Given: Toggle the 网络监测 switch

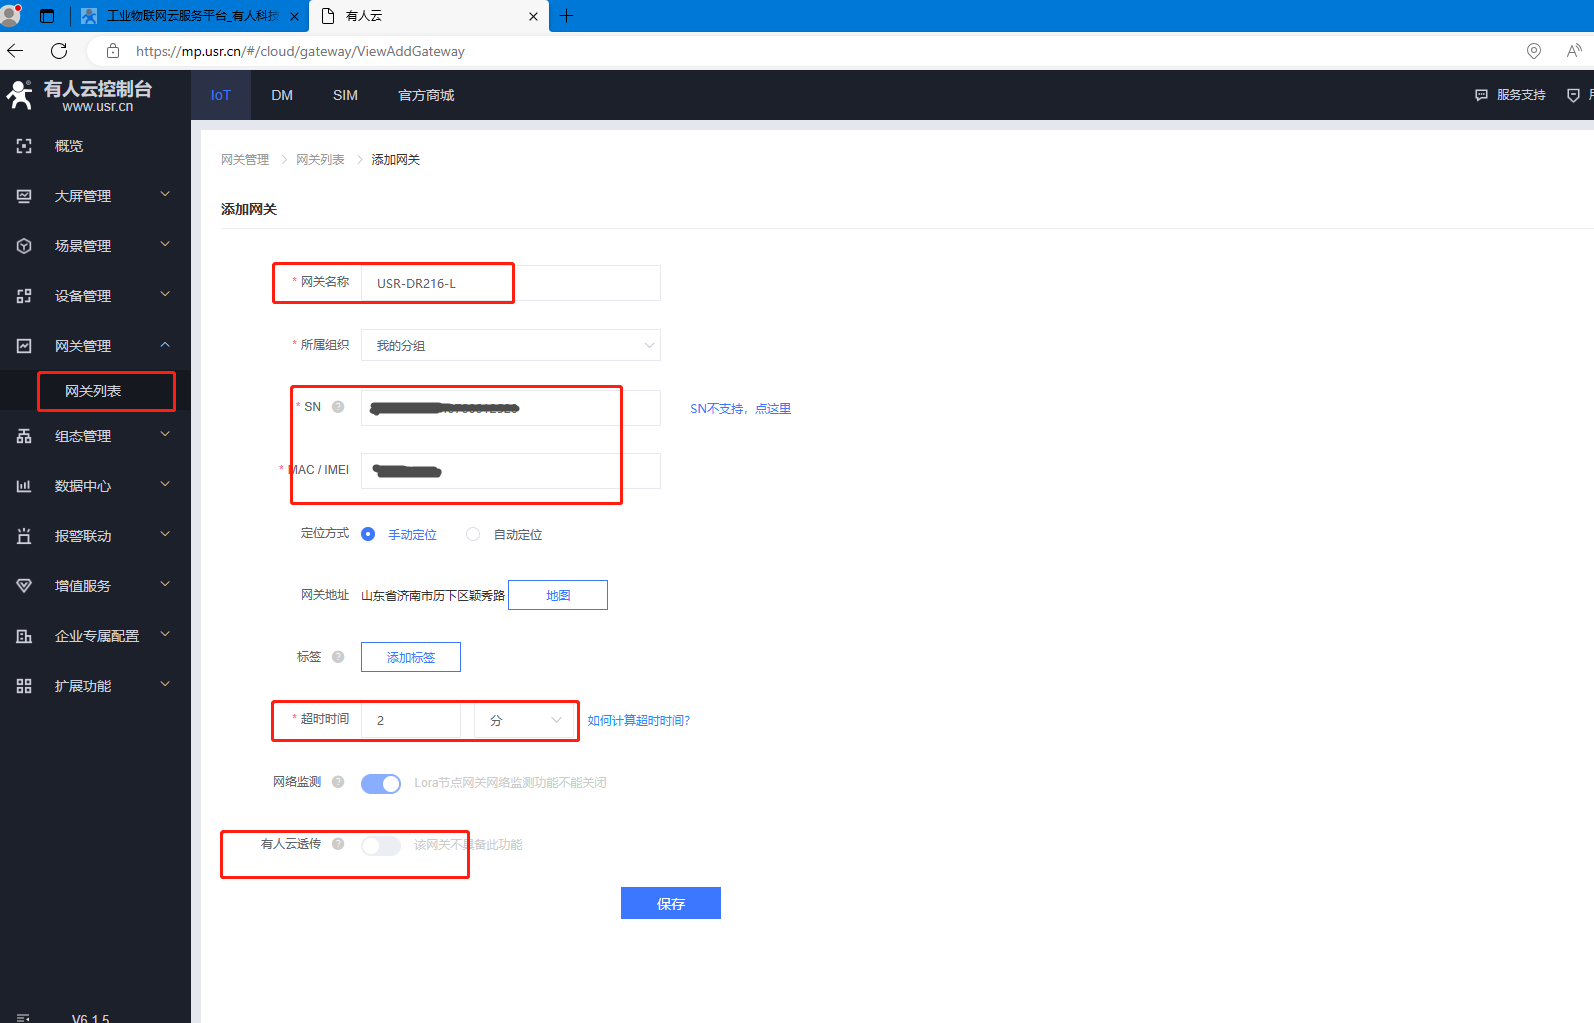Looking at the screenshot, I should click(x=381, y=784).
